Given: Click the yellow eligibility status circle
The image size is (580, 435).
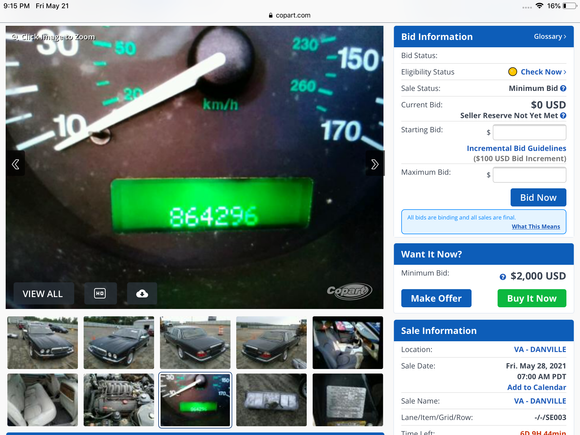Looking at the screenshot, I should point(512,72).
